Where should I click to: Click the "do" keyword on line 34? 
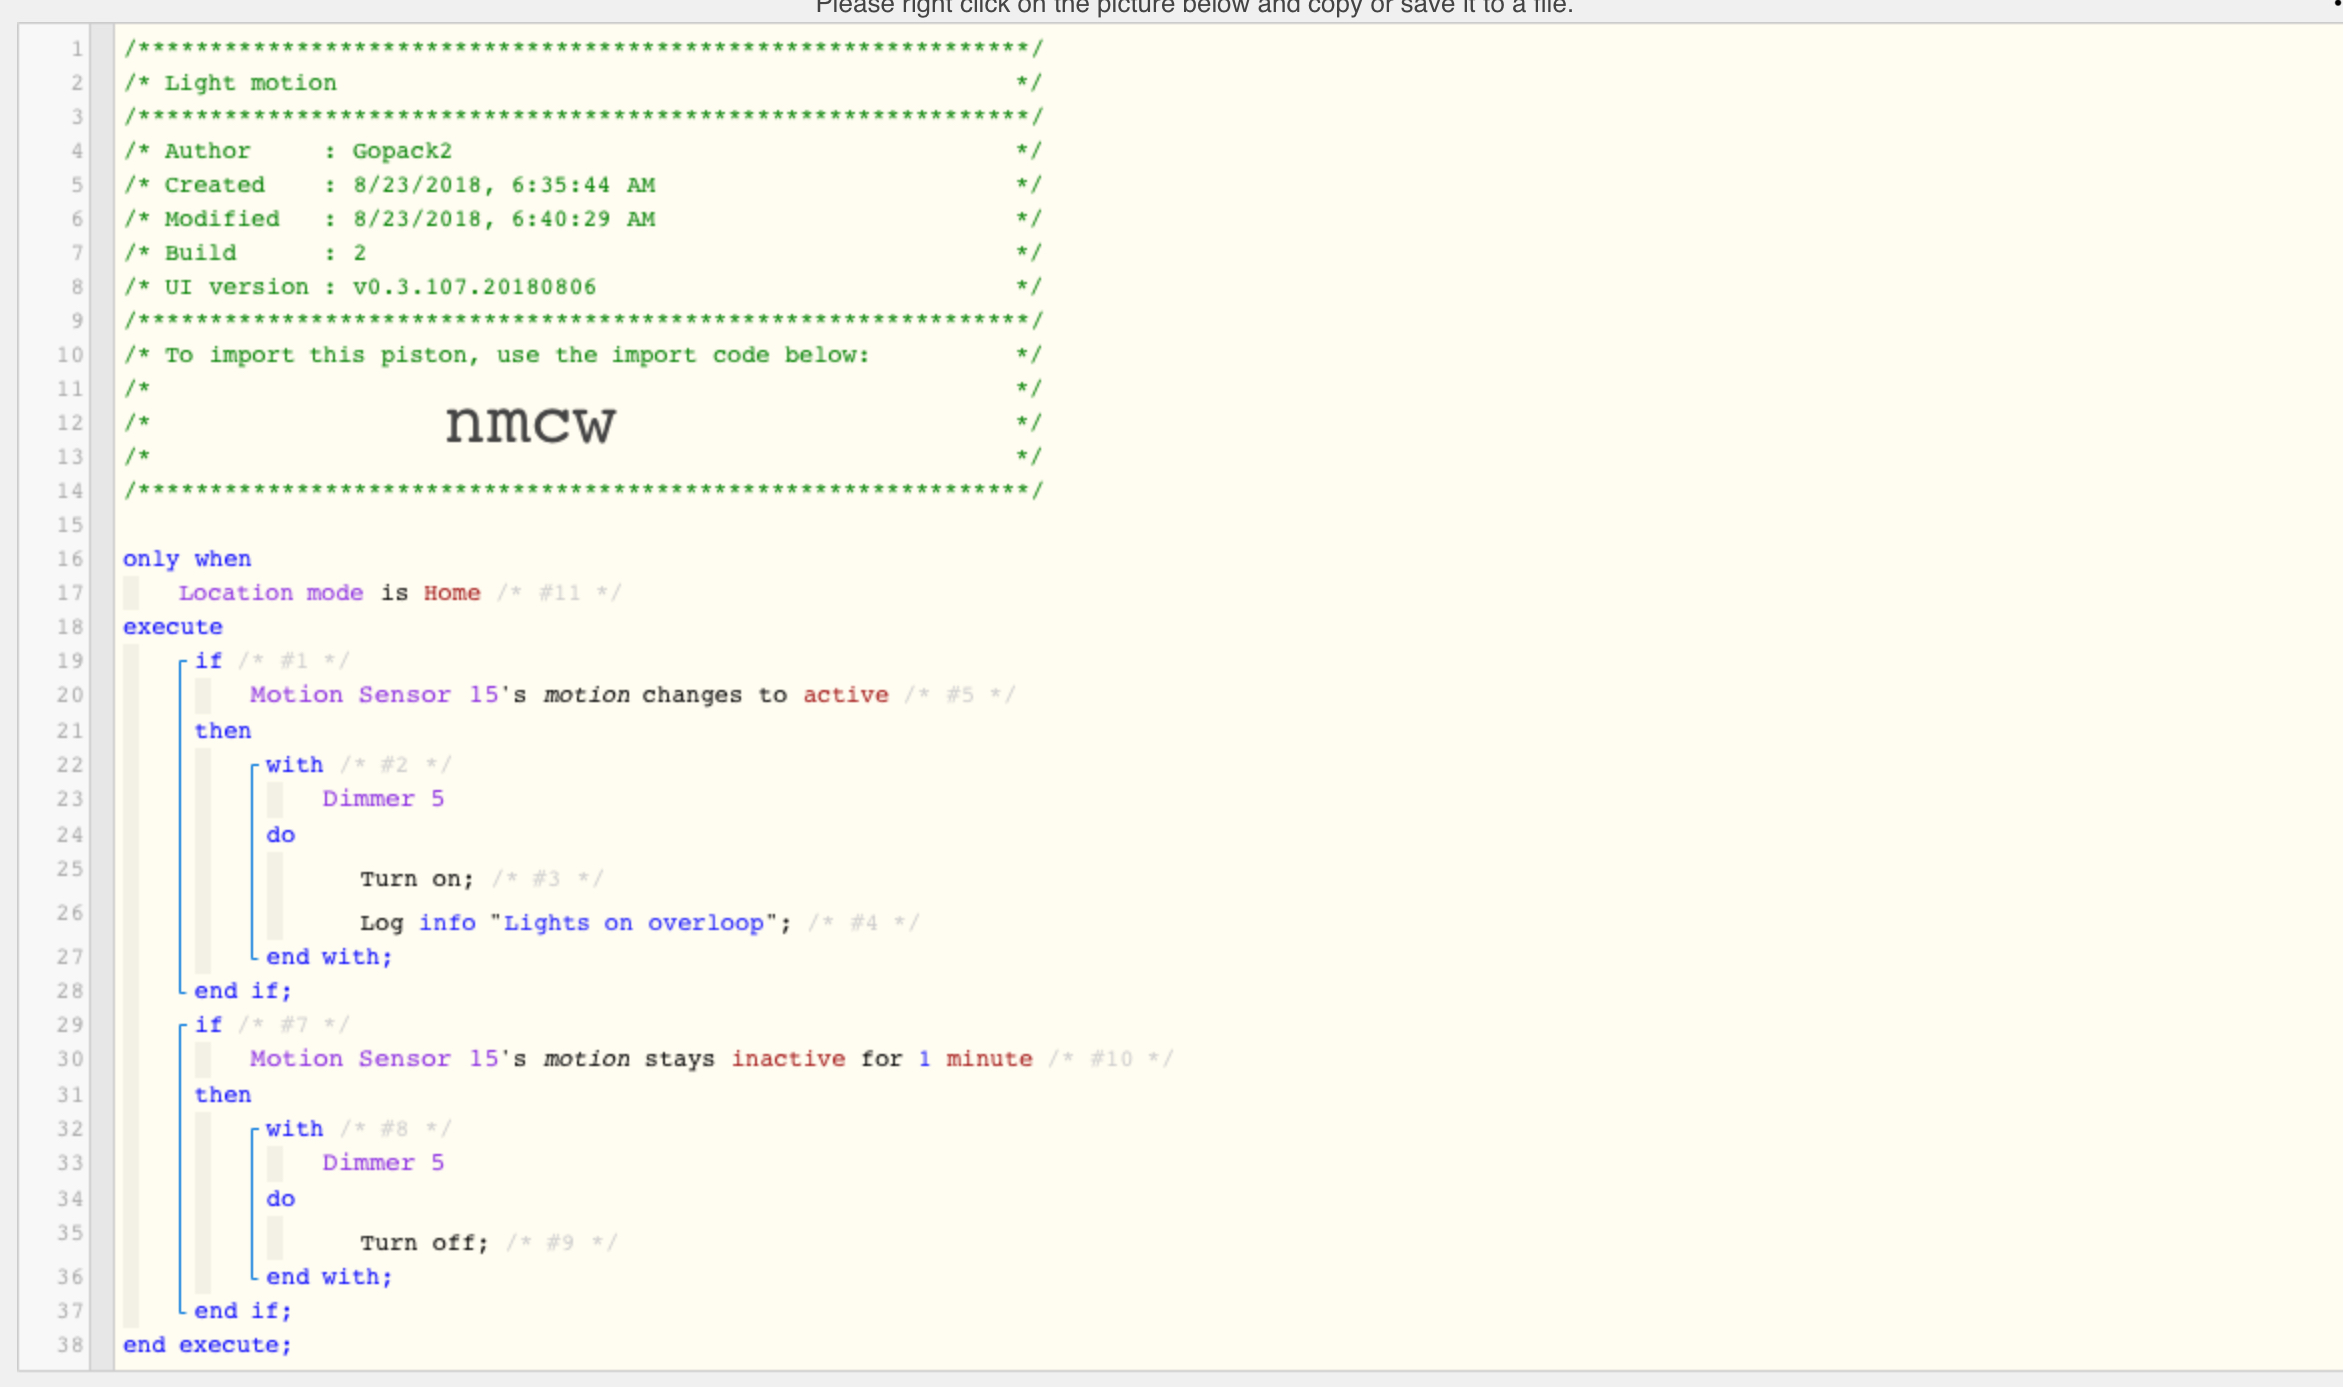tap(281, 1199)
